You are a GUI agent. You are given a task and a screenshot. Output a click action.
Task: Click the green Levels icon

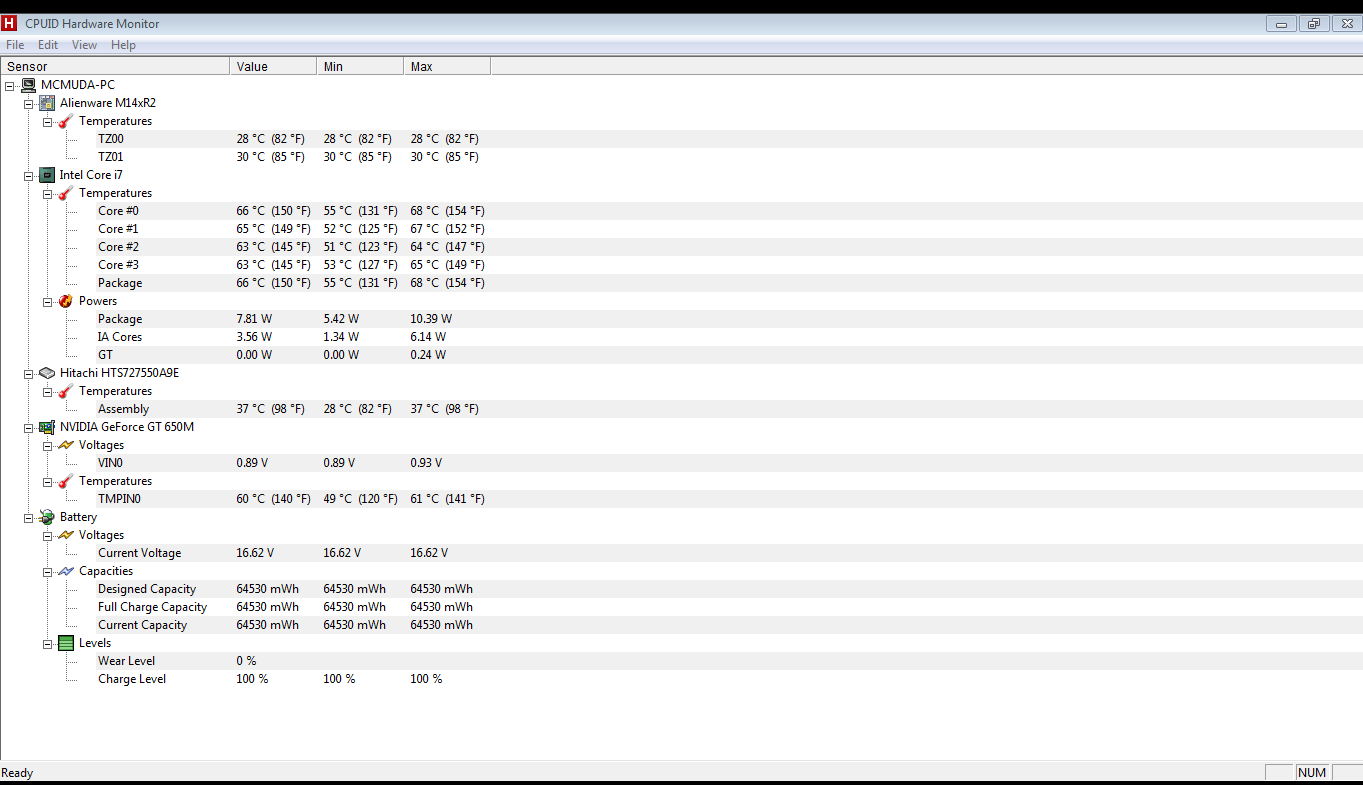[66, 643]
